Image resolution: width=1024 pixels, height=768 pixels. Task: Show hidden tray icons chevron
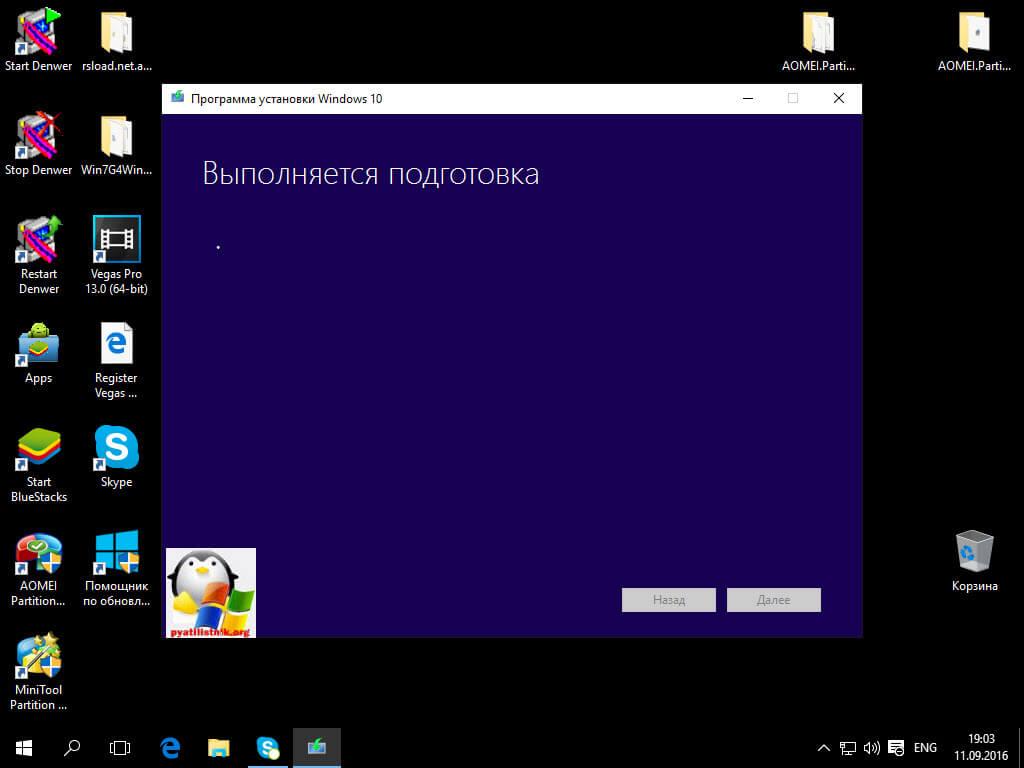coord(824,748)
